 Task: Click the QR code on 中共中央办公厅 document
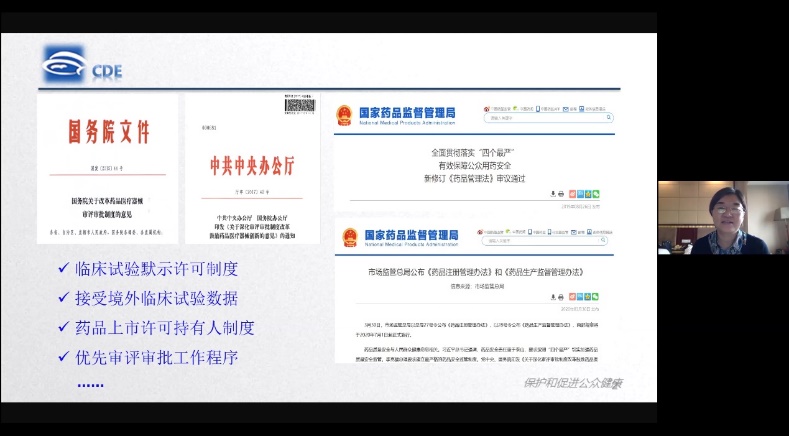tap(299, 105)
